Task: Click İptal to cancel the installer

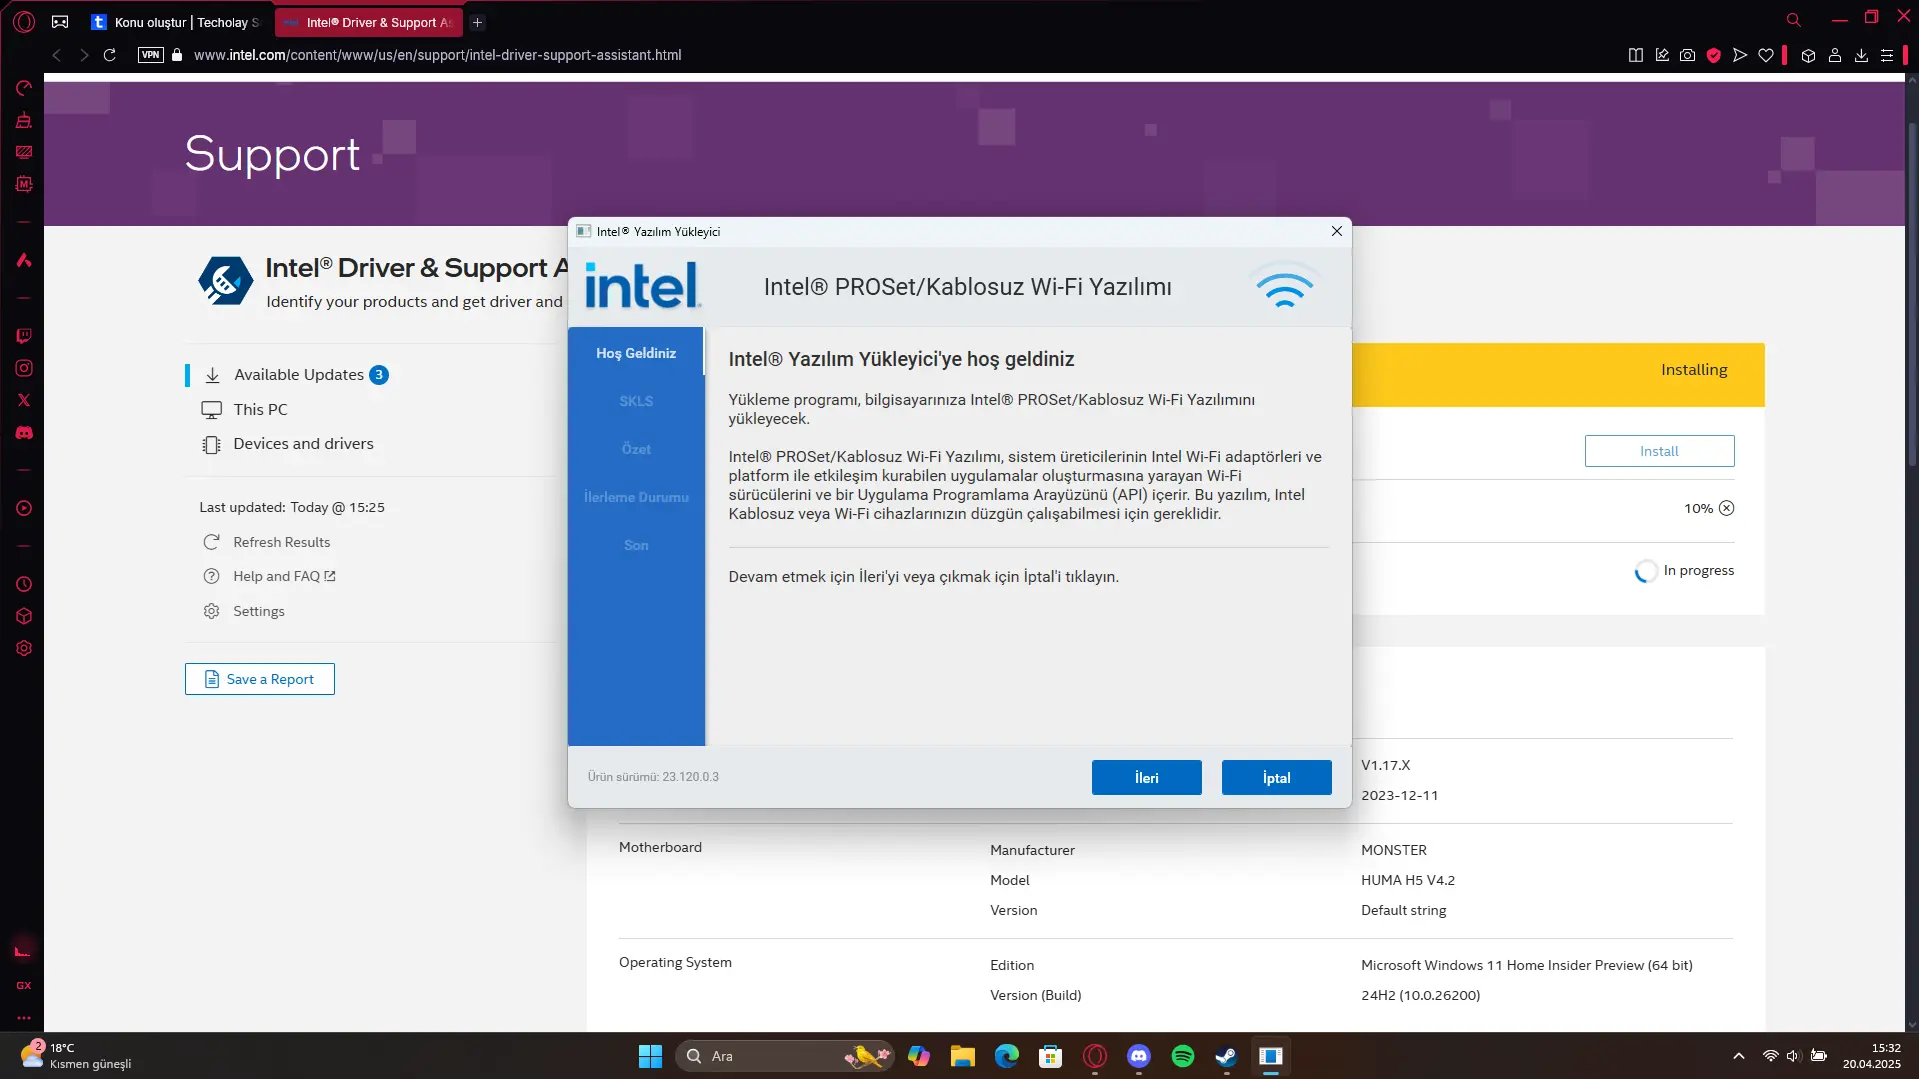Action: (1276, 778)
